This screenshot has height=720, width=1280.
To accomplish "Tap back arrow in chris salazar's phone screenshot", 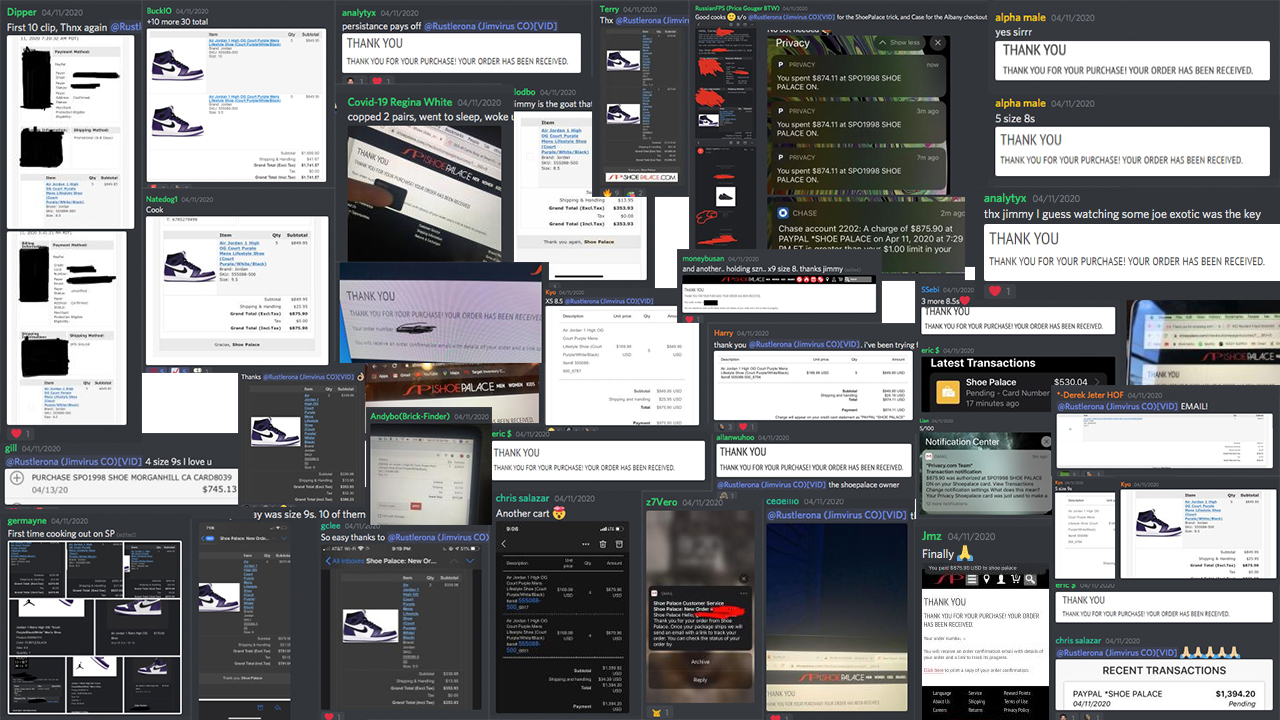I will pos(503,544).
